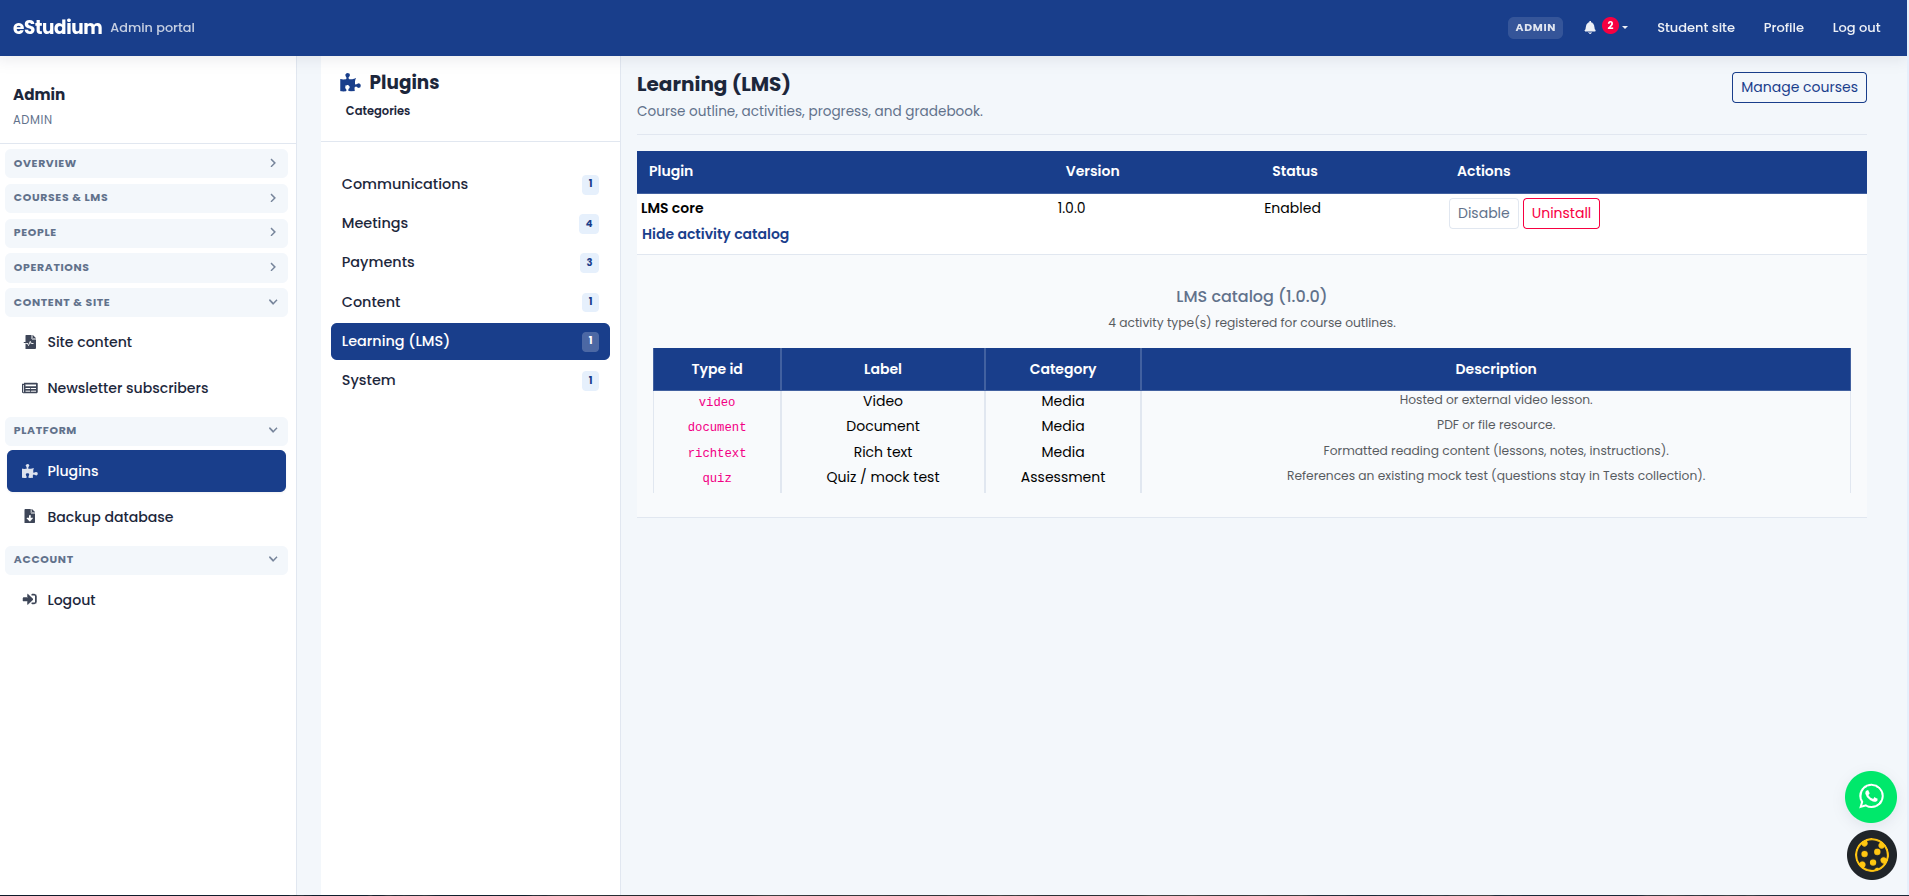The width and height of the screenshot is (1909, 896).
Task: Collapse the Account sidebar section
Action: (x=147, y=560)
